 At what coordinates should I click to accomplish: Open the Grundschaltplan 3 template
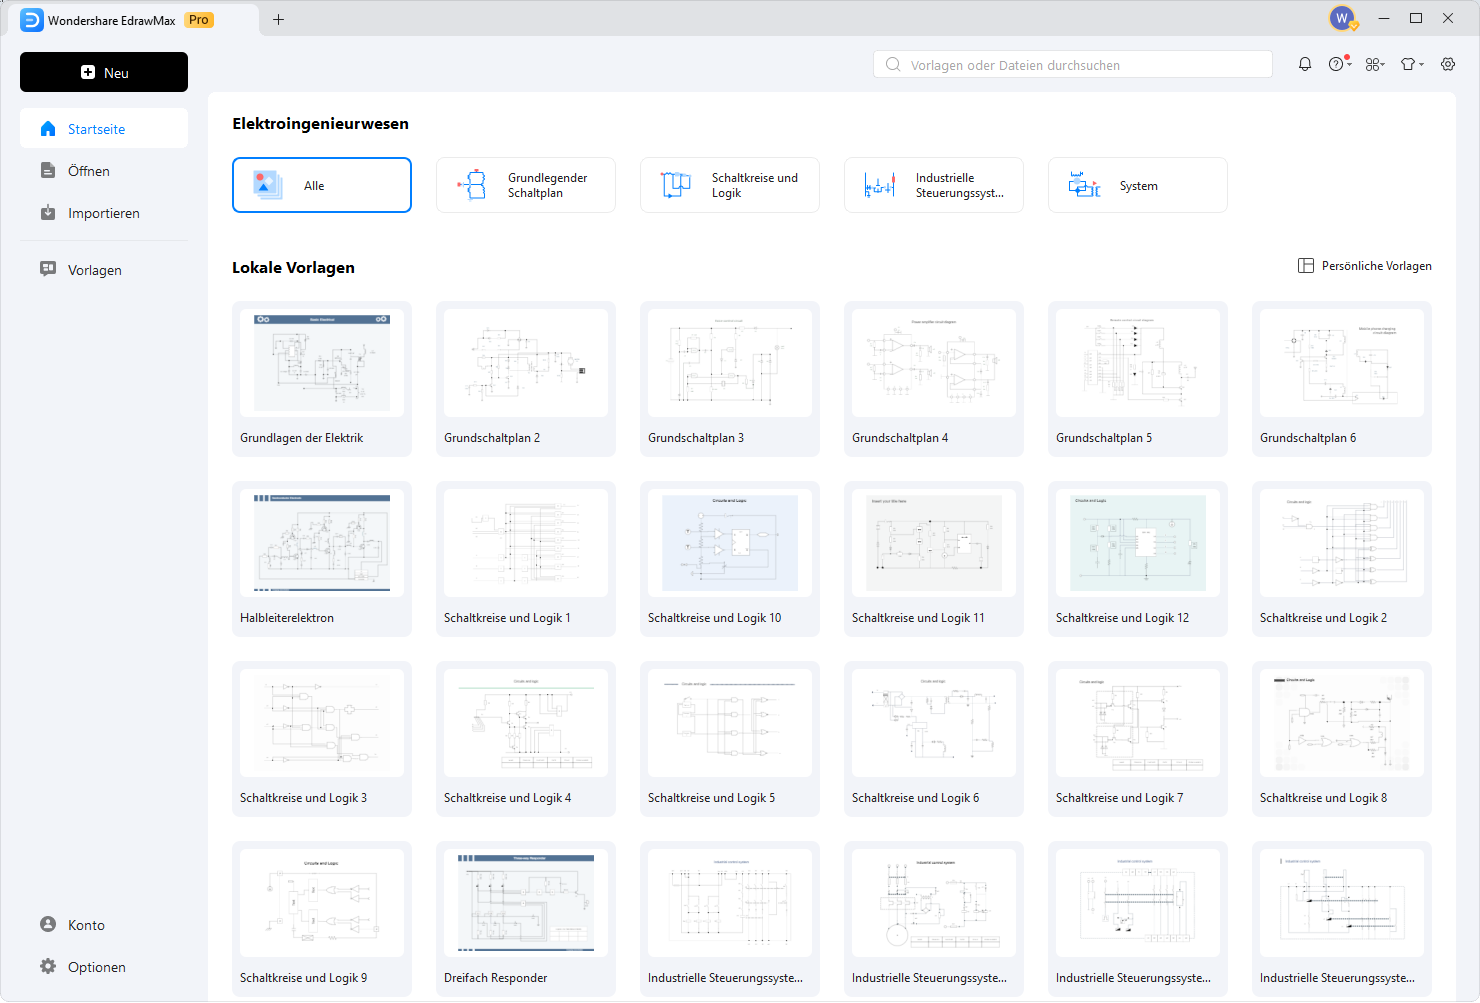[x=730, y=379]
